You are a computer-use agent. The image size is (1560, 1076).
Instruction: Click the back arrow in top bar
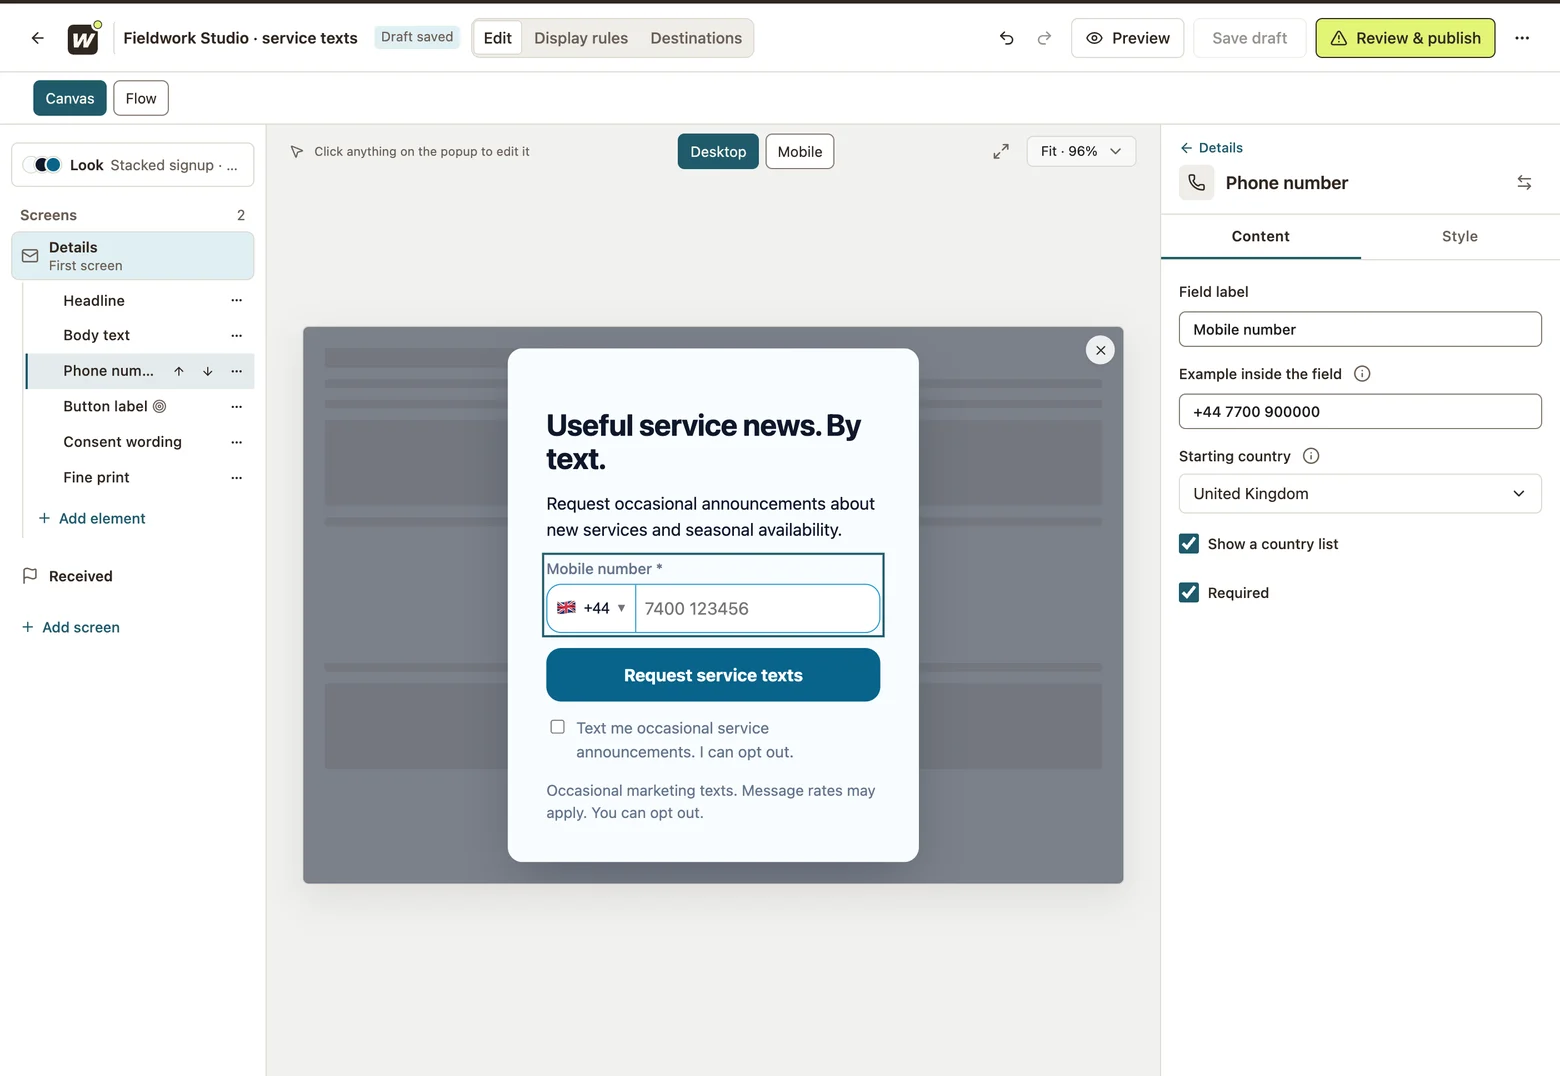pyautogui.click(x=38, y=38)
